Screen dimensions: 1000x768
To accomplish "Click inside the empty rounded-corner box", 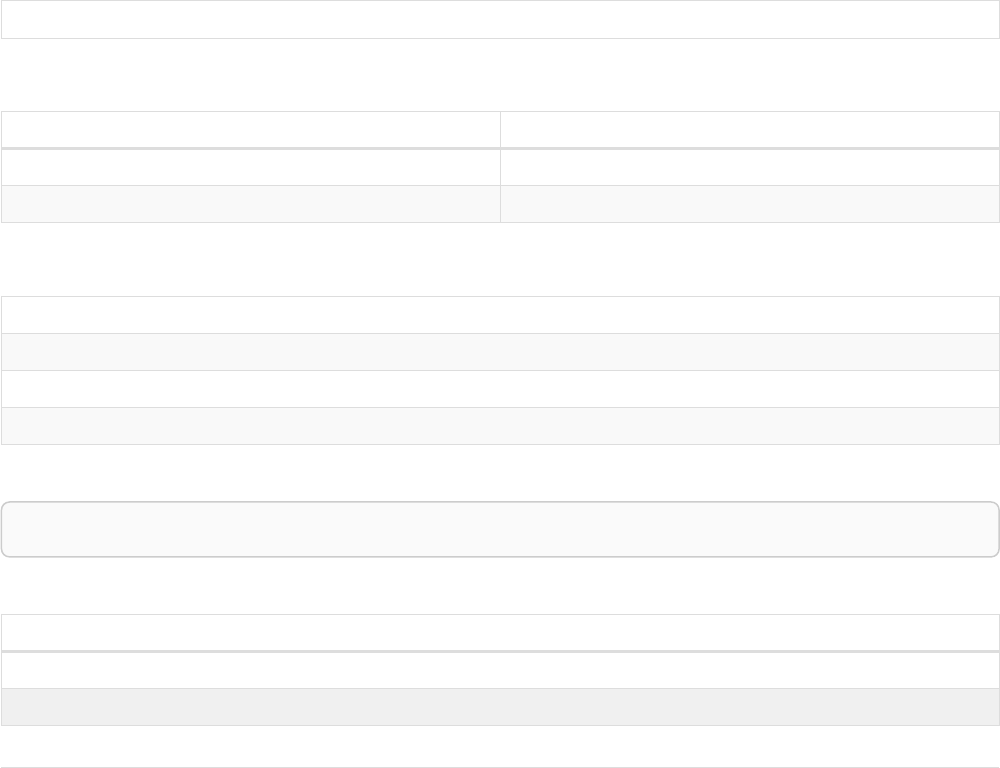I will click(500, 529).
